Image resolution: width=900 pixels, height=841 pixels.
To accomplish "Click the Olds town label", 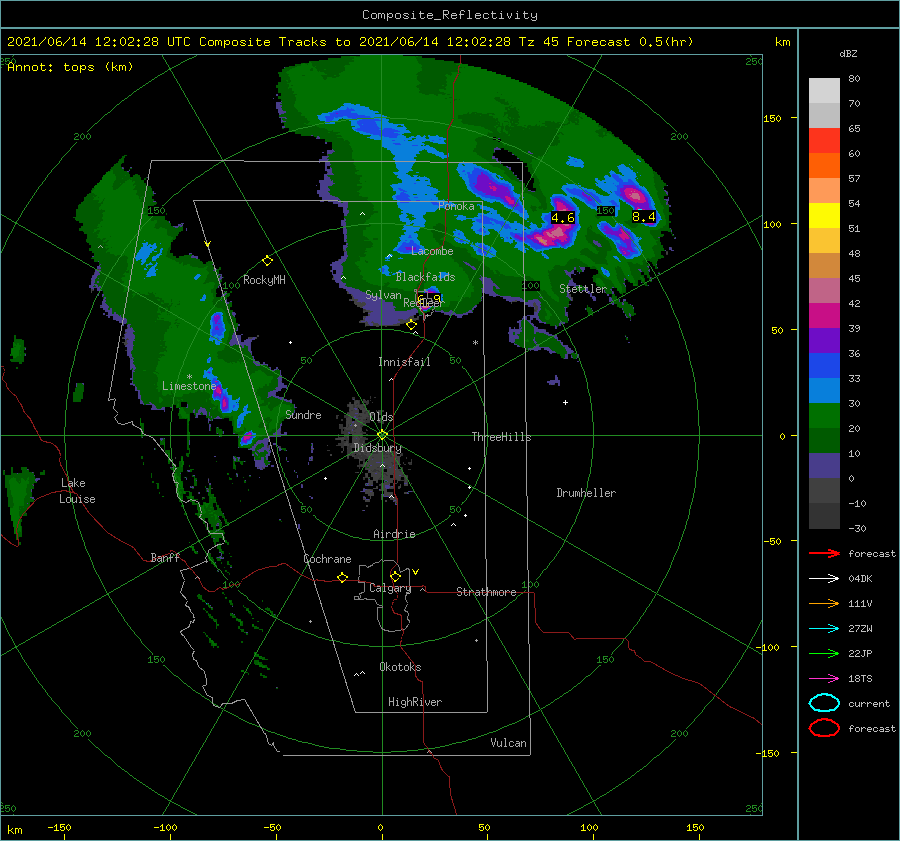I will (381, 417).
